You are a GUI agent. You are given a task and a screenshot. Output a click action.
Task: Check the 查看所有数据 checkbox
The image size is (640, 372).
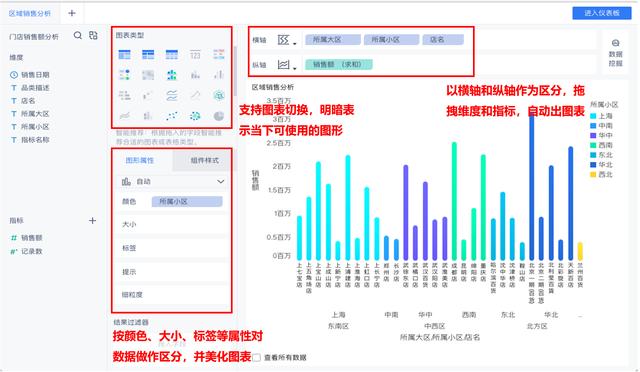click(256, 358)
